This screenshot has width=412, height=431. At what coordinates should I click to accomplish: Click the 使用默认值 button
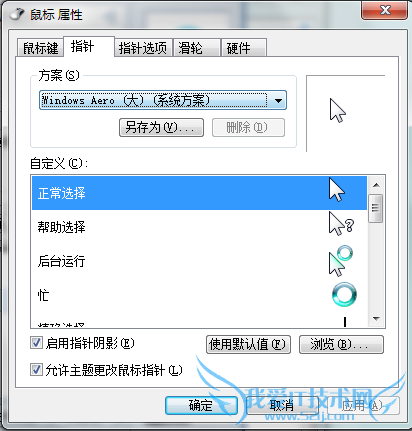tap(248, 344)
